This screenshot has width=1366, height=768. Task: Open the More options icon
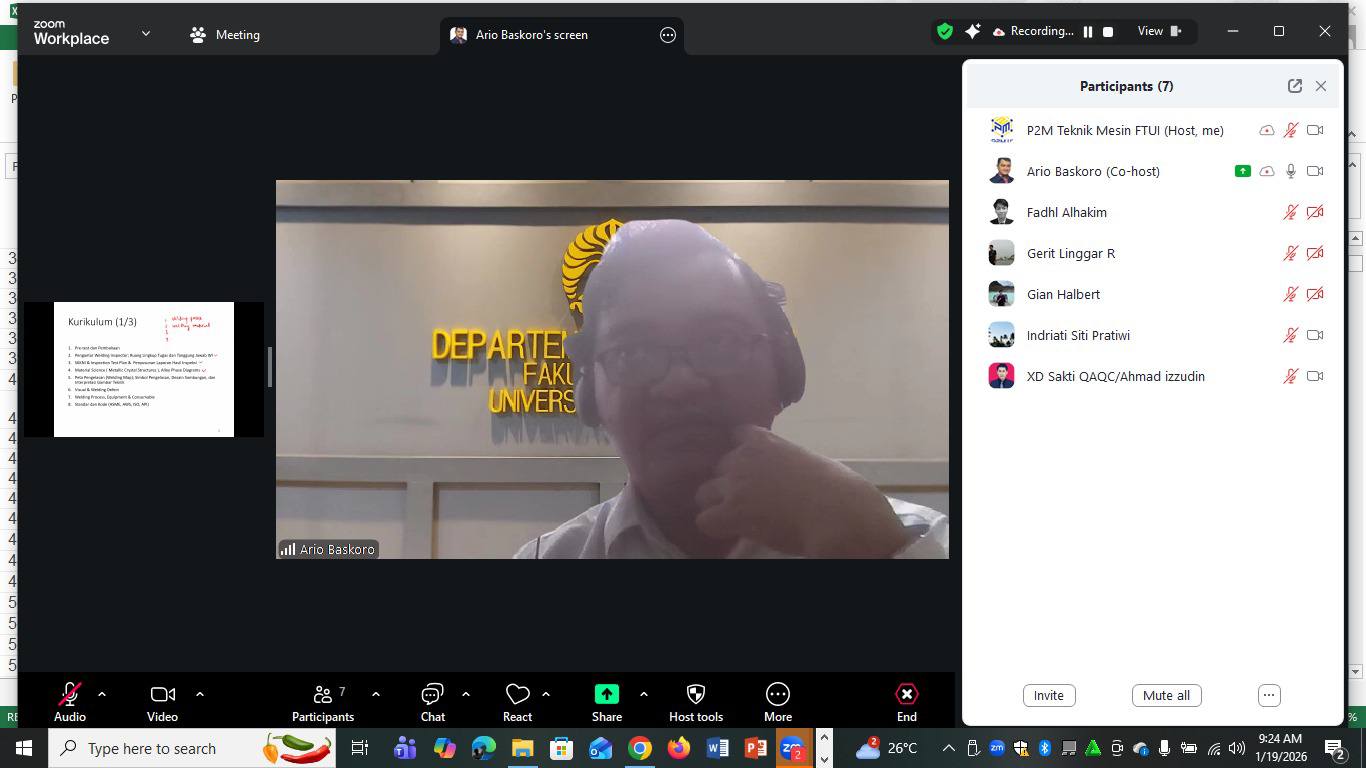[778, 694]
